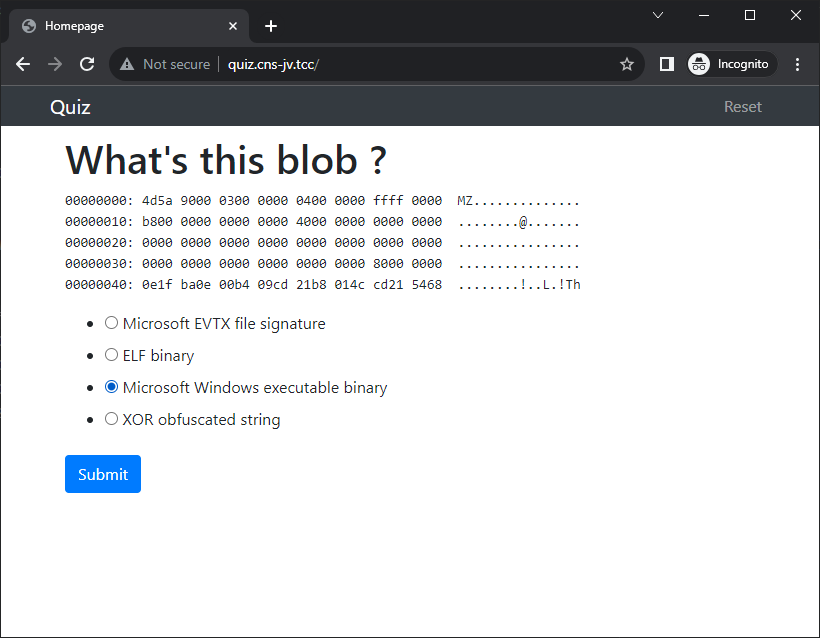Expand the tab search chevron
The width and height of the screenshot is (820, 638).
coord(658,15)
